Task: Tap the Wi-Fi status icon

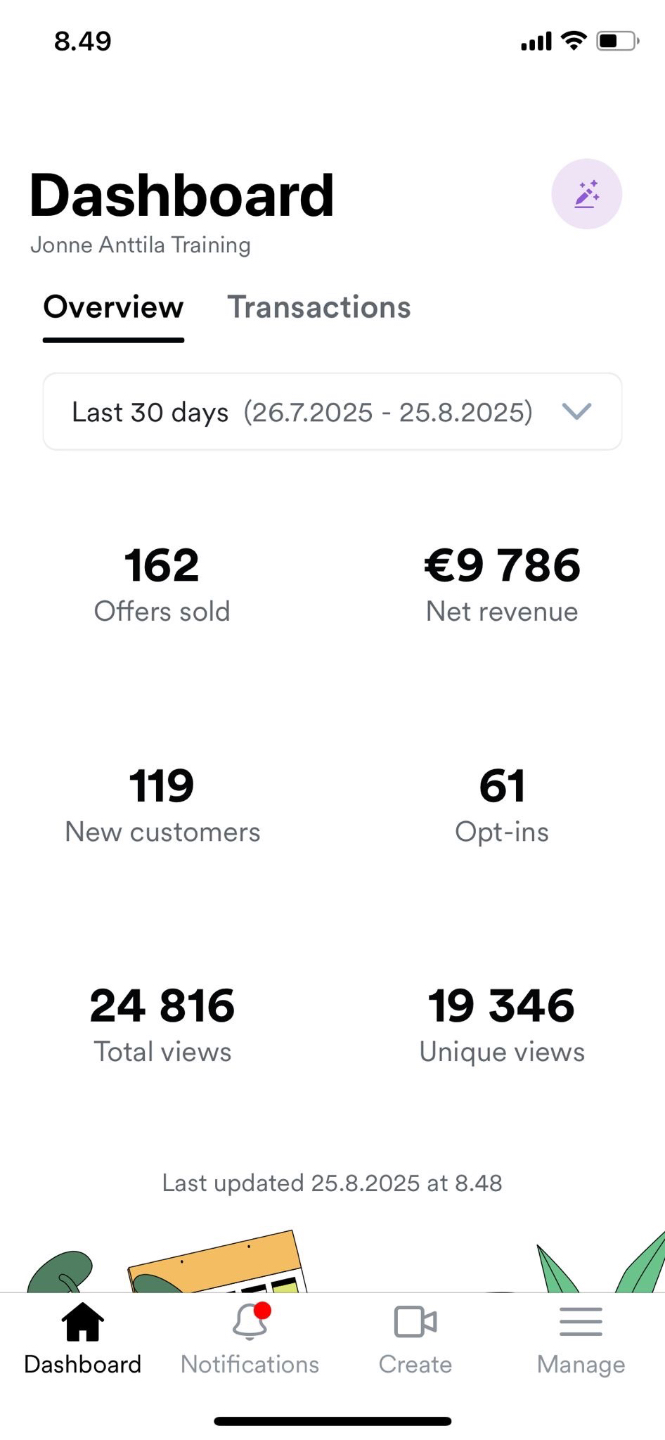Action: [573, 41]
